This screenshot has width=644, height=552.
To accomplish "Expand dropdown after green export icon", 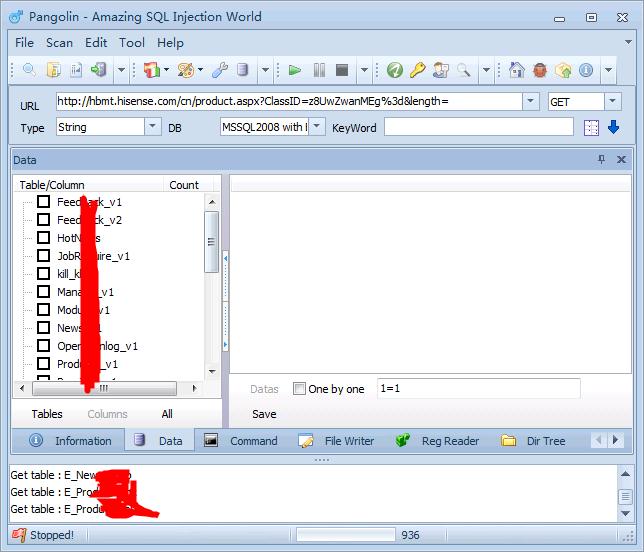I will coord(121,70).
